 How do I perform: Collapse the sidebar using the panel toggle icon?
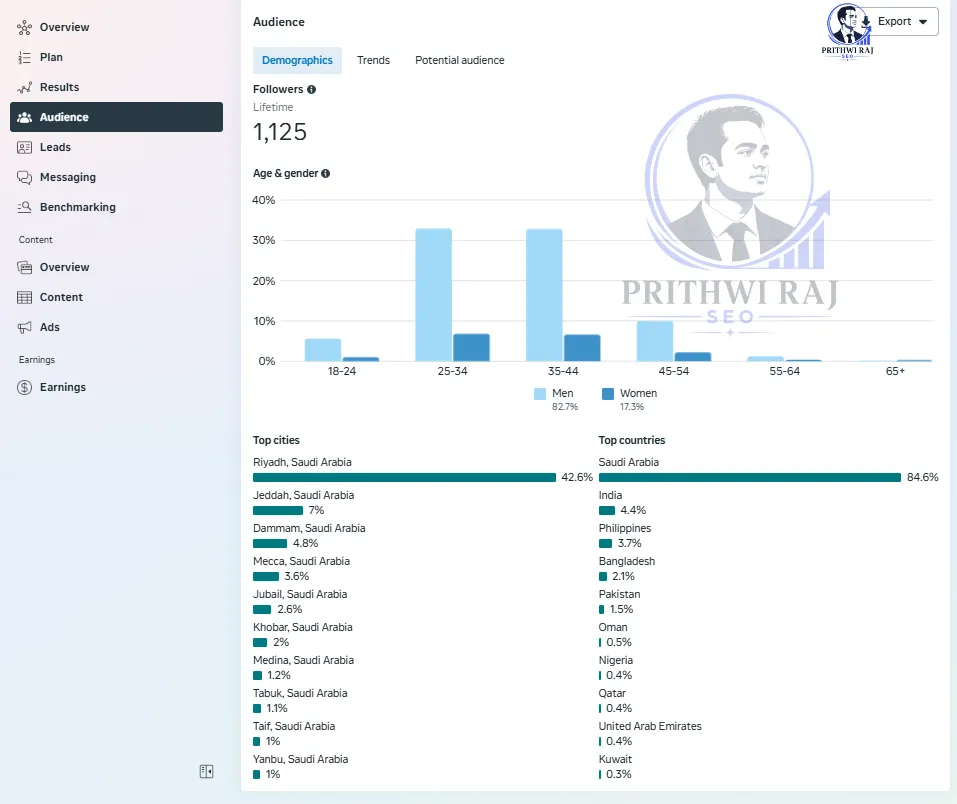[206, 772]
